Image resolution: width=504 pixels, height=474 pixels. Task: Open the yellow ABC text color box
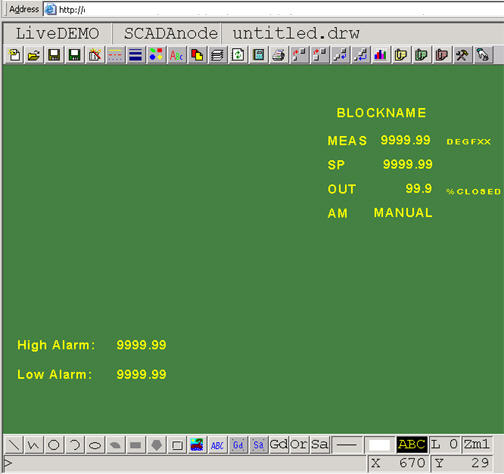412,444
